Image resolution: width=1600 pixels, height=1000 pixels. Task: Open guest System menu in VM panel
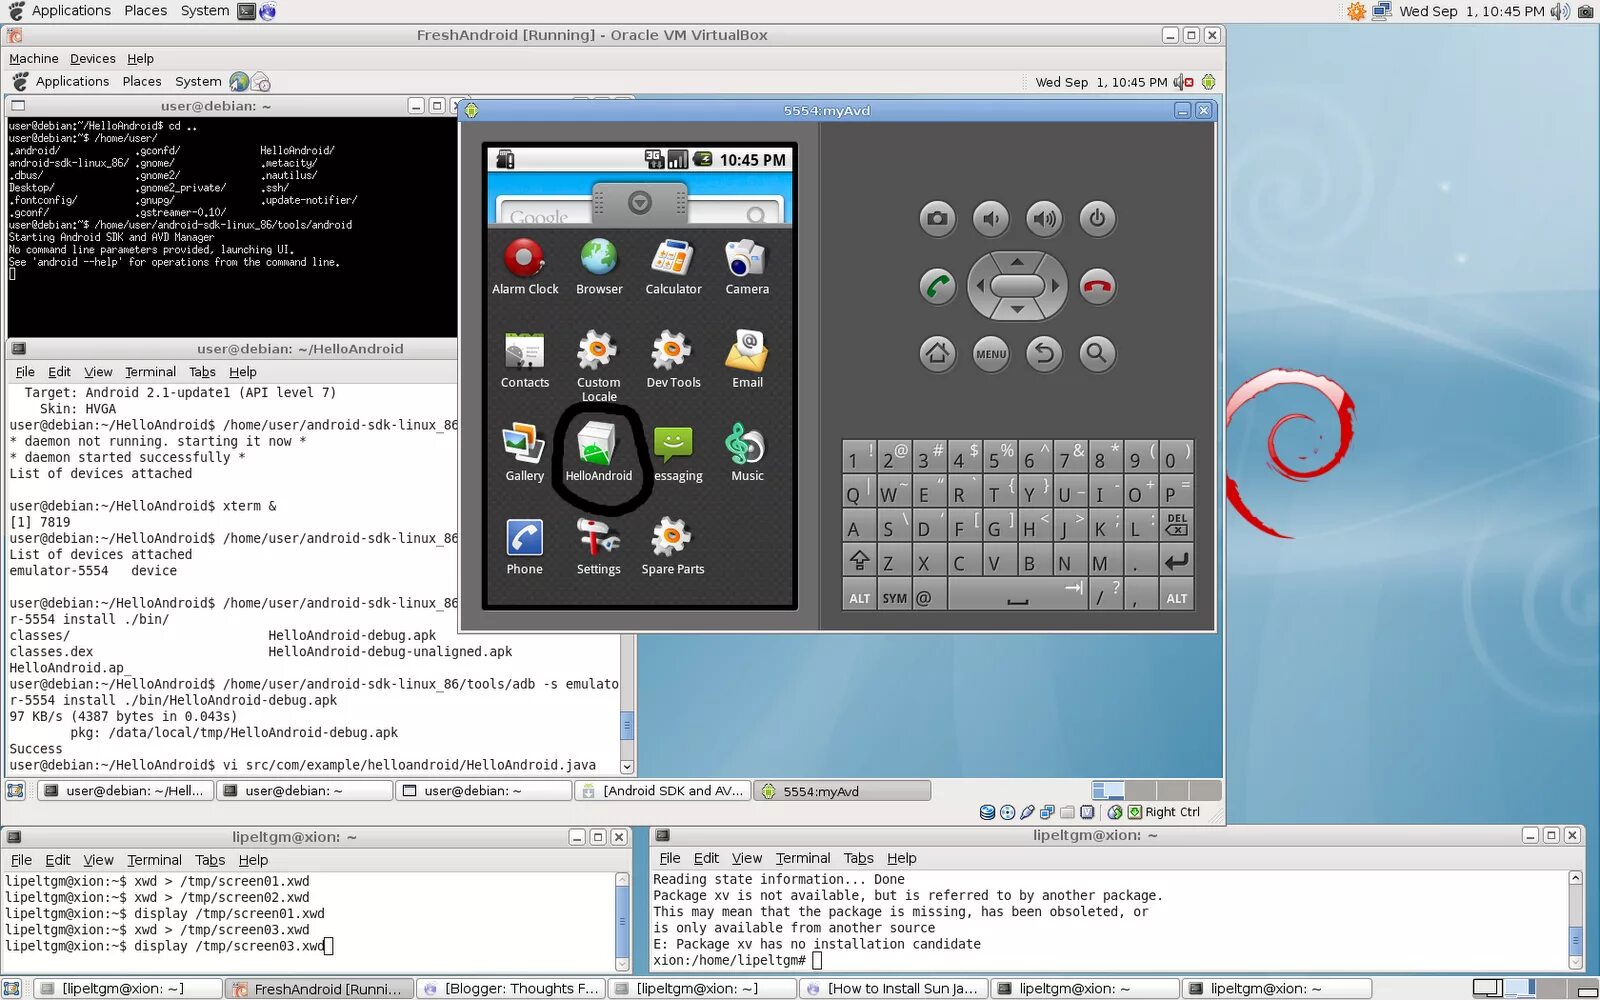pyautogui.click(x=198, y=82)
